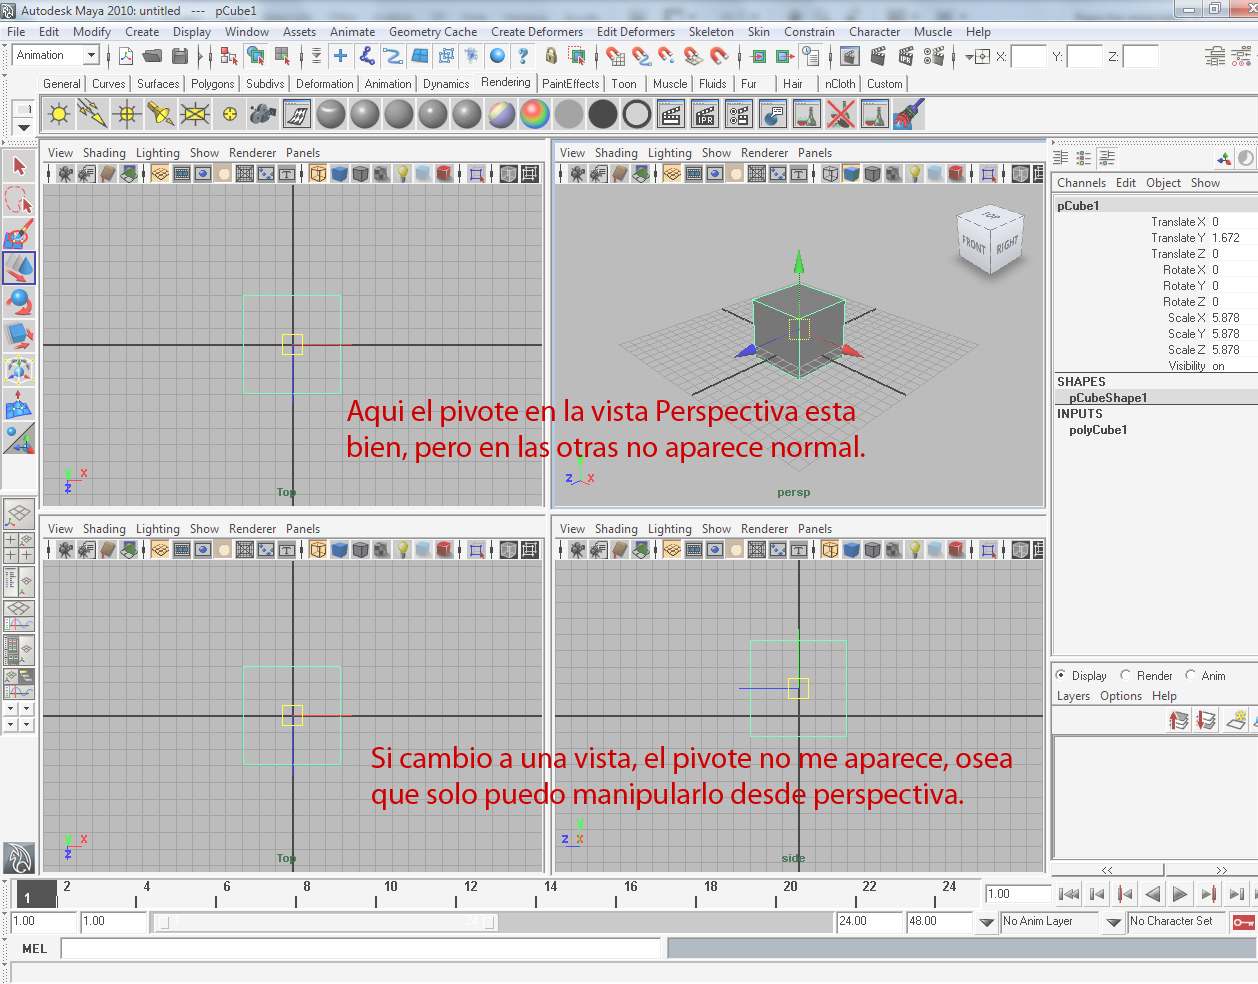
Task: Select the Anim layer radio button
Action: point(1190,675)
